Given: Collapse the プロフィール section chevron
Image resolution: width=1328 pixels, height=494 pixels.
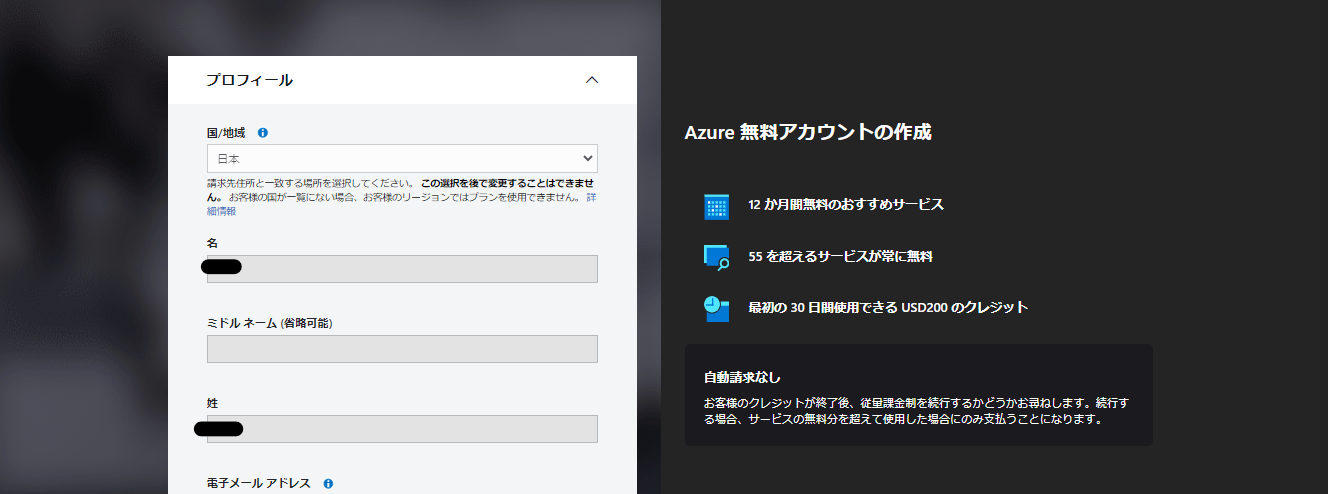Looking at the screenshot, I should click(592, 80).
